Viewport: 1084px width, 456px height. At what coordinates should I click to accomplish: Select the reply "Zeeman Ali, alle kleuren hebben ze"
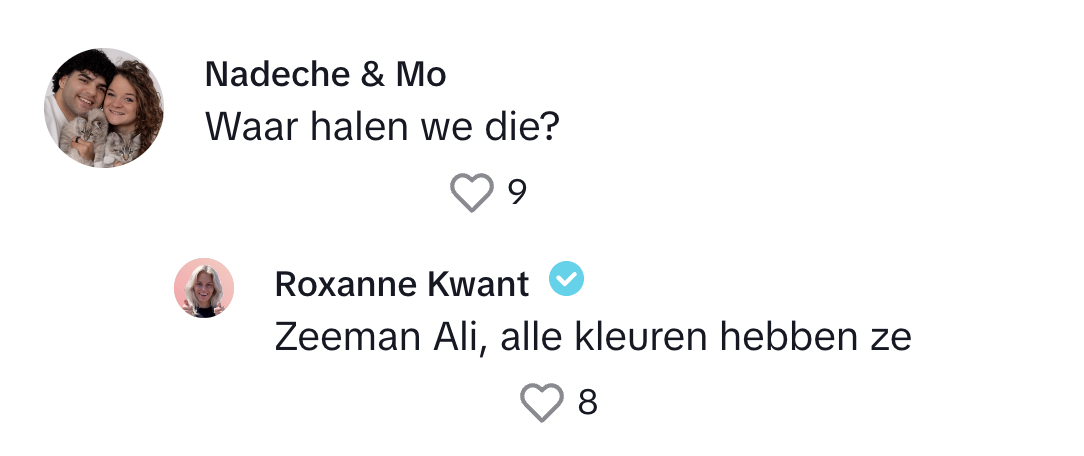(x=592, y=338)
